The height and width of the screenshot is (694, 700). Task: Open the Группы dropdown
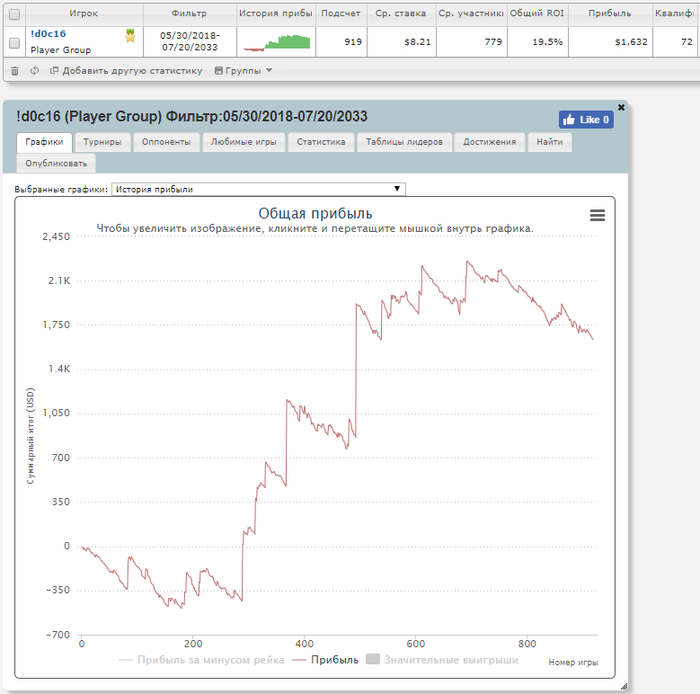(243, 71)
